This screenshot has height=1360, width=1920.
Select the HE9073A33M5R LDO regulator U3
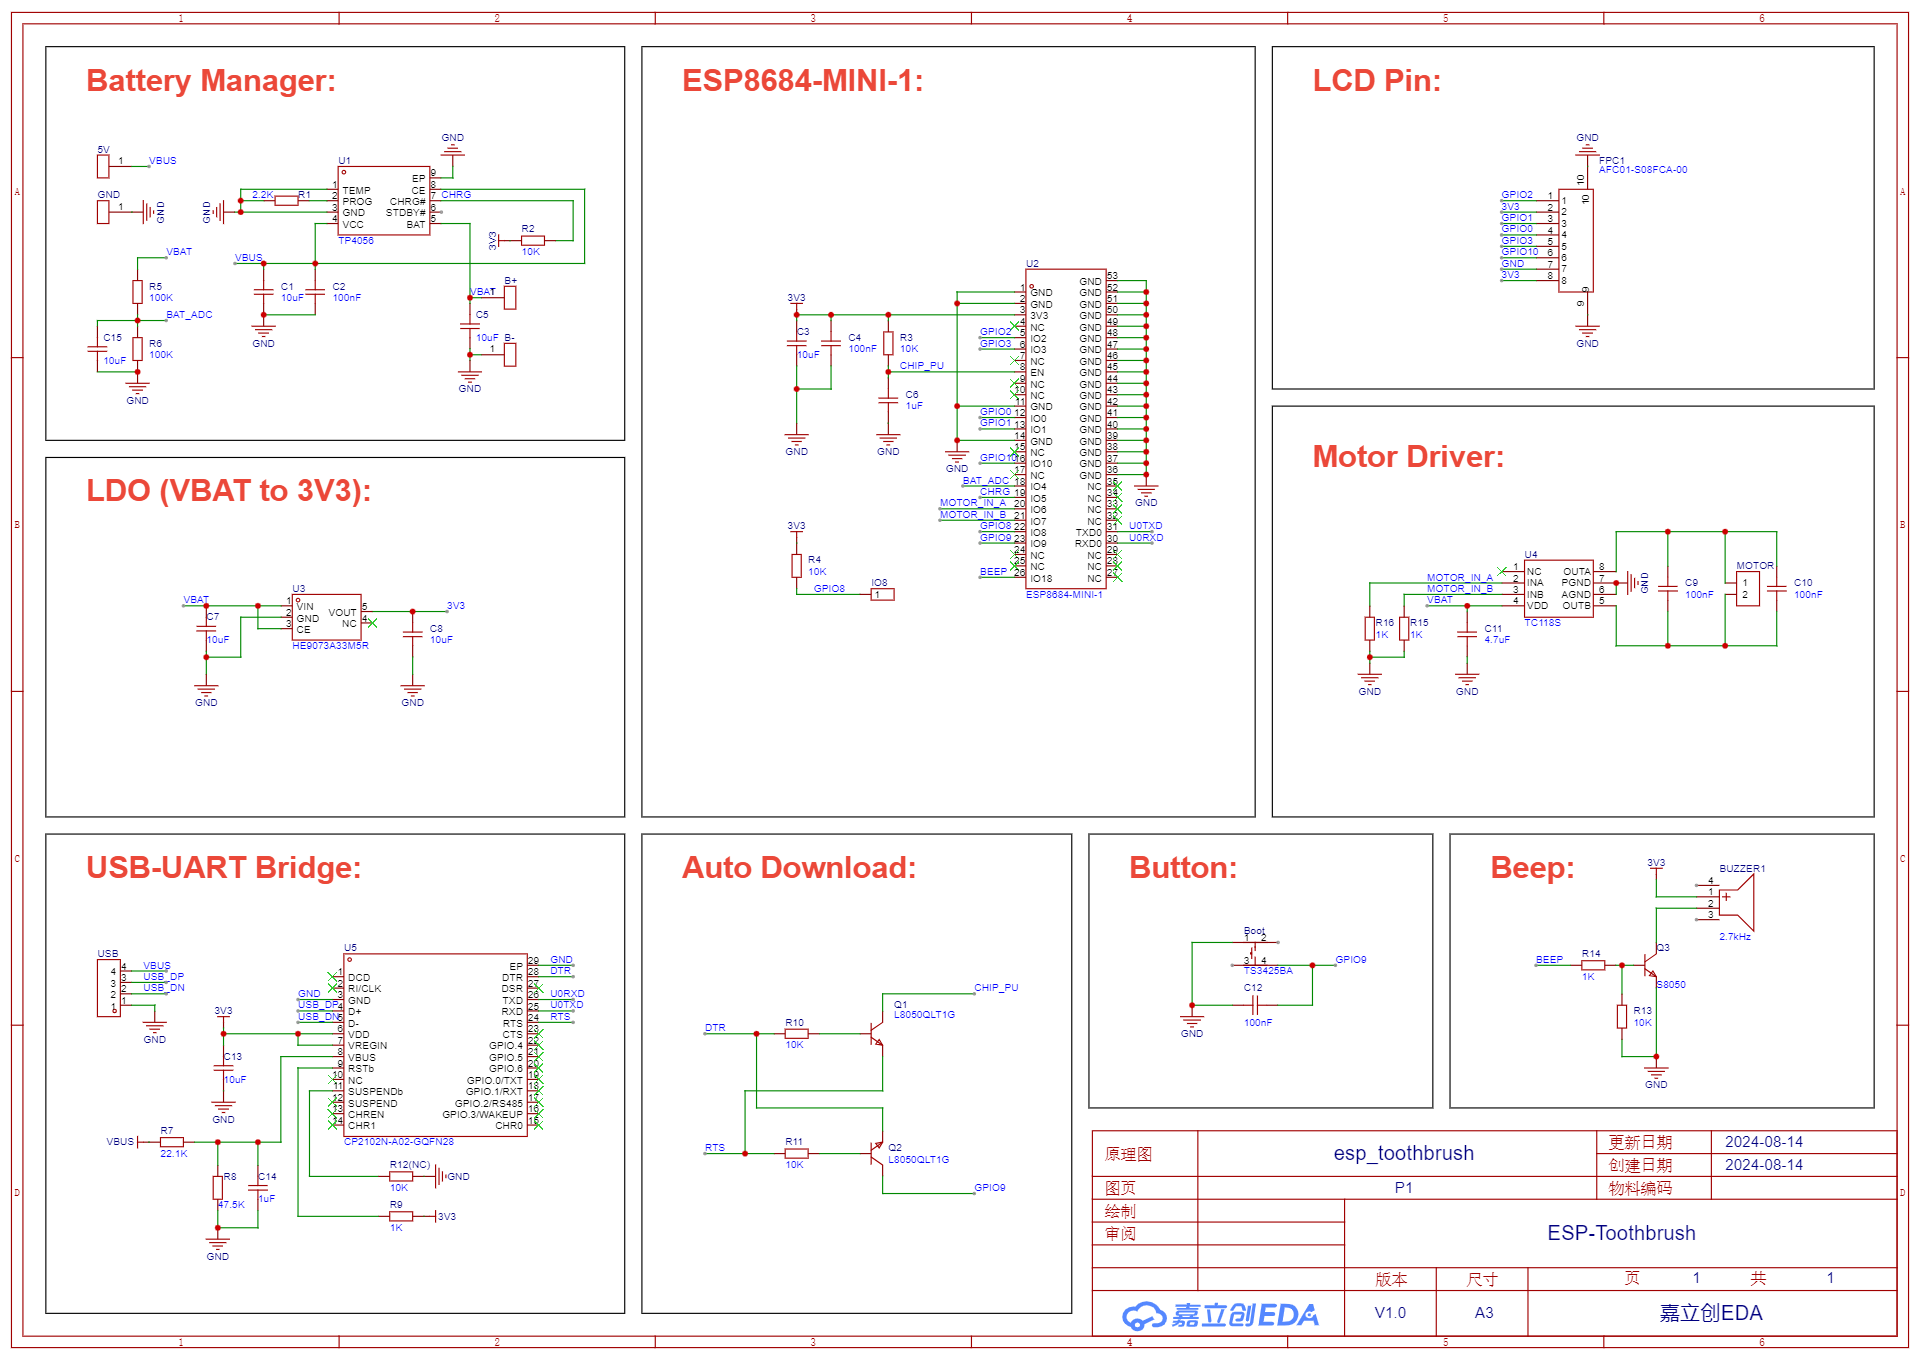(325, 618)
